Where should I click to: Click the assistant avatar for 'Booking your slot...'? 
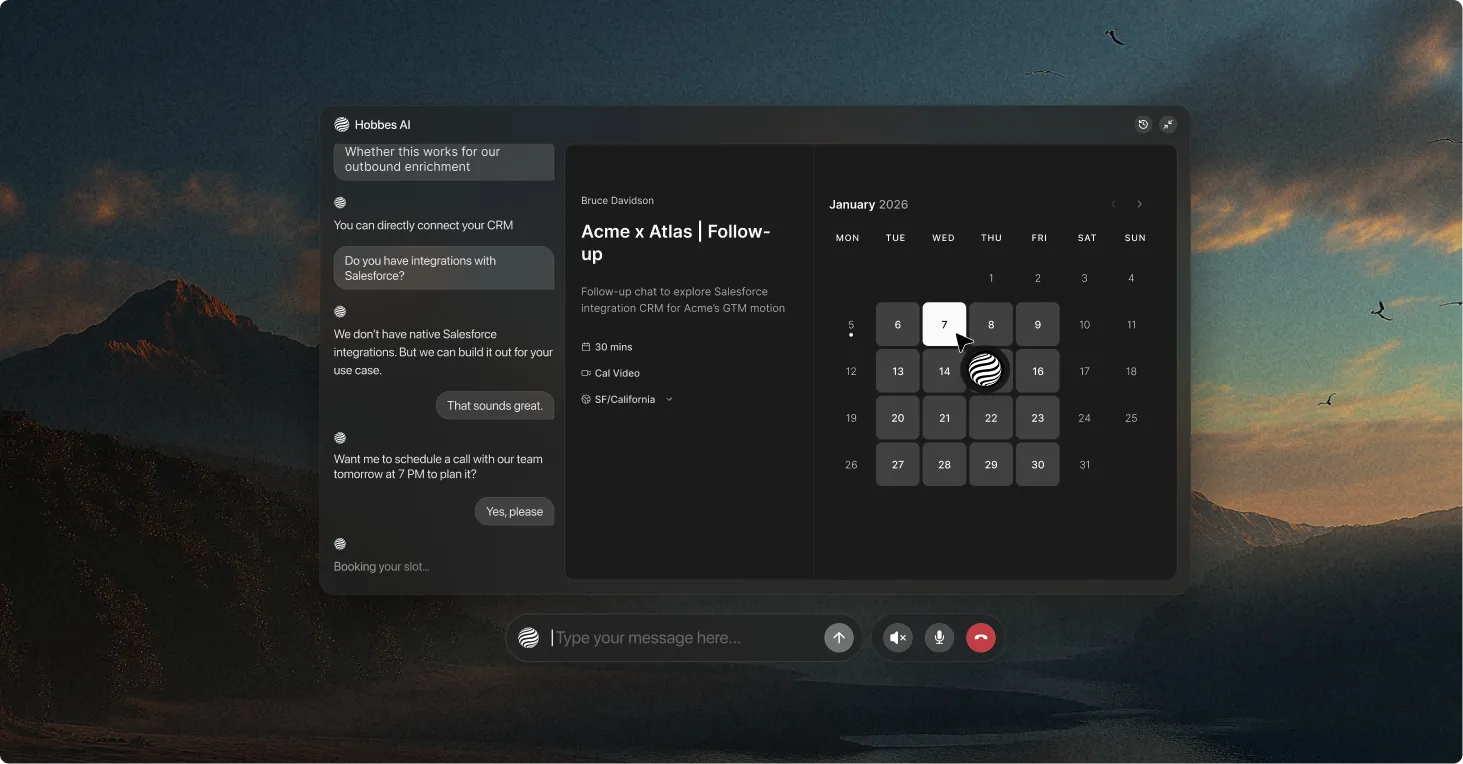coord(340,544)
